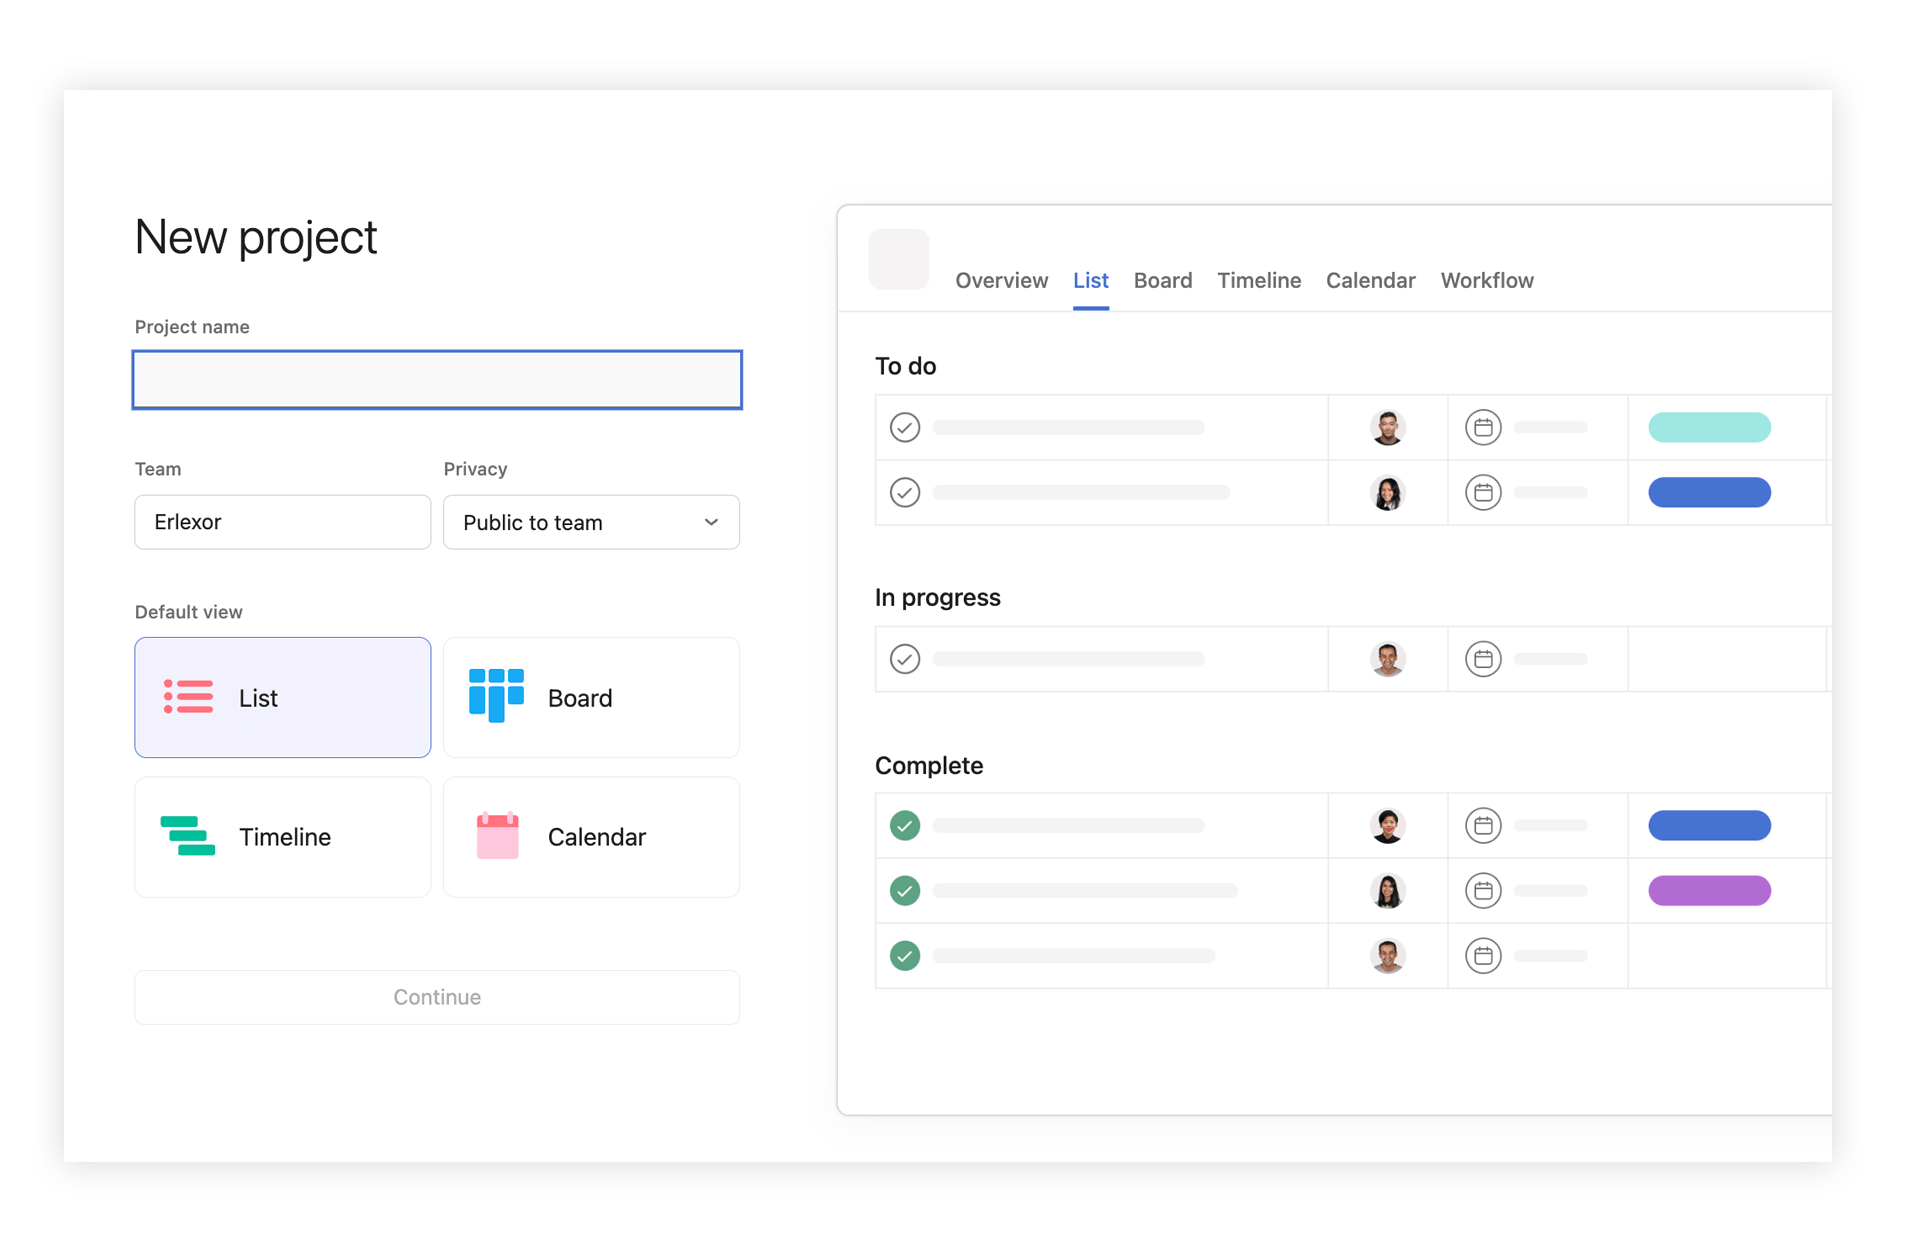Select the List default view icon
This screenshot has height=1251, width=1912.
188,697
